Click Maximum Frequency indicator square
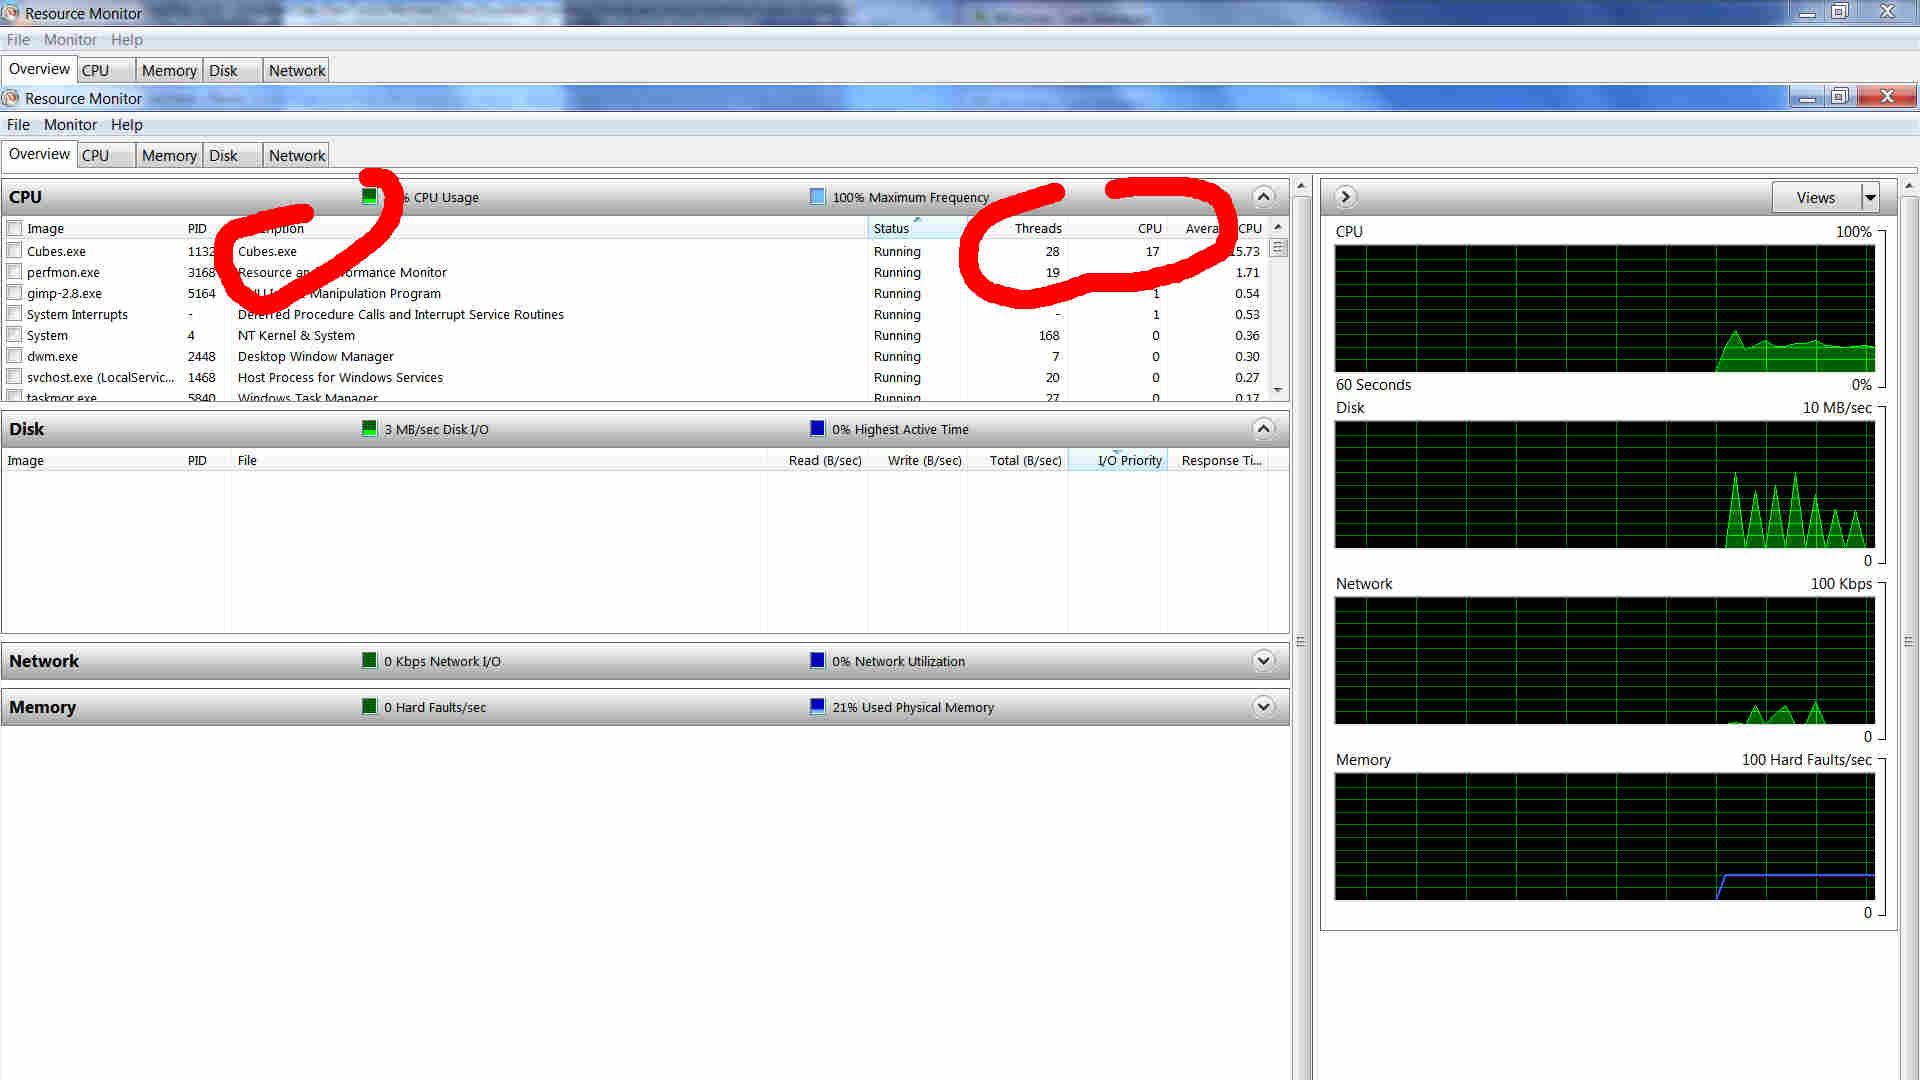This screenshot has width=1920, height=1080. [817, 197]
